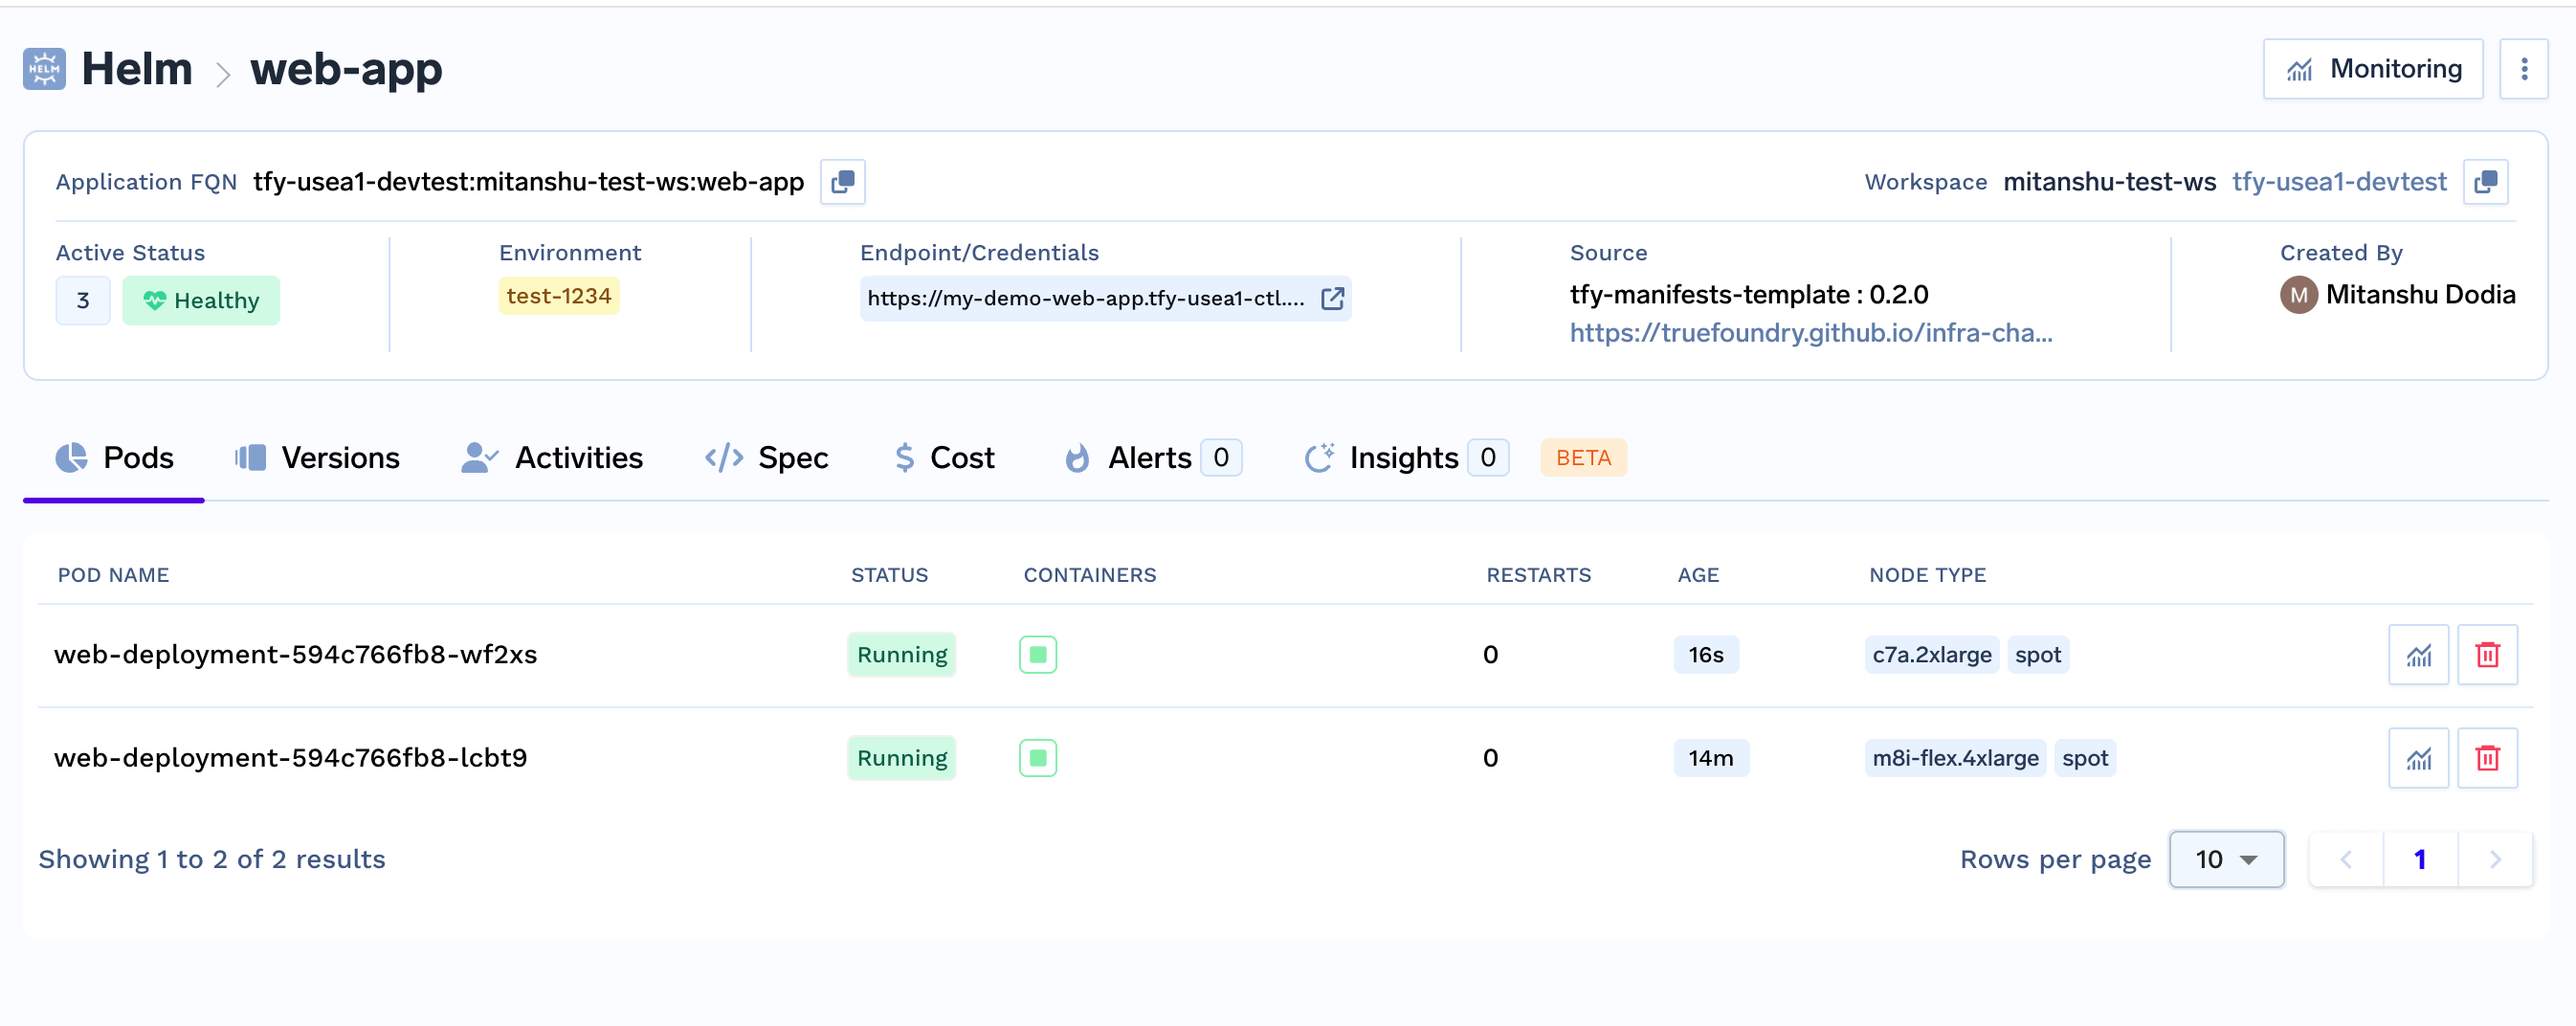Open Monitoring dashboard button

pyautogui.click(x=2373, y=69)
